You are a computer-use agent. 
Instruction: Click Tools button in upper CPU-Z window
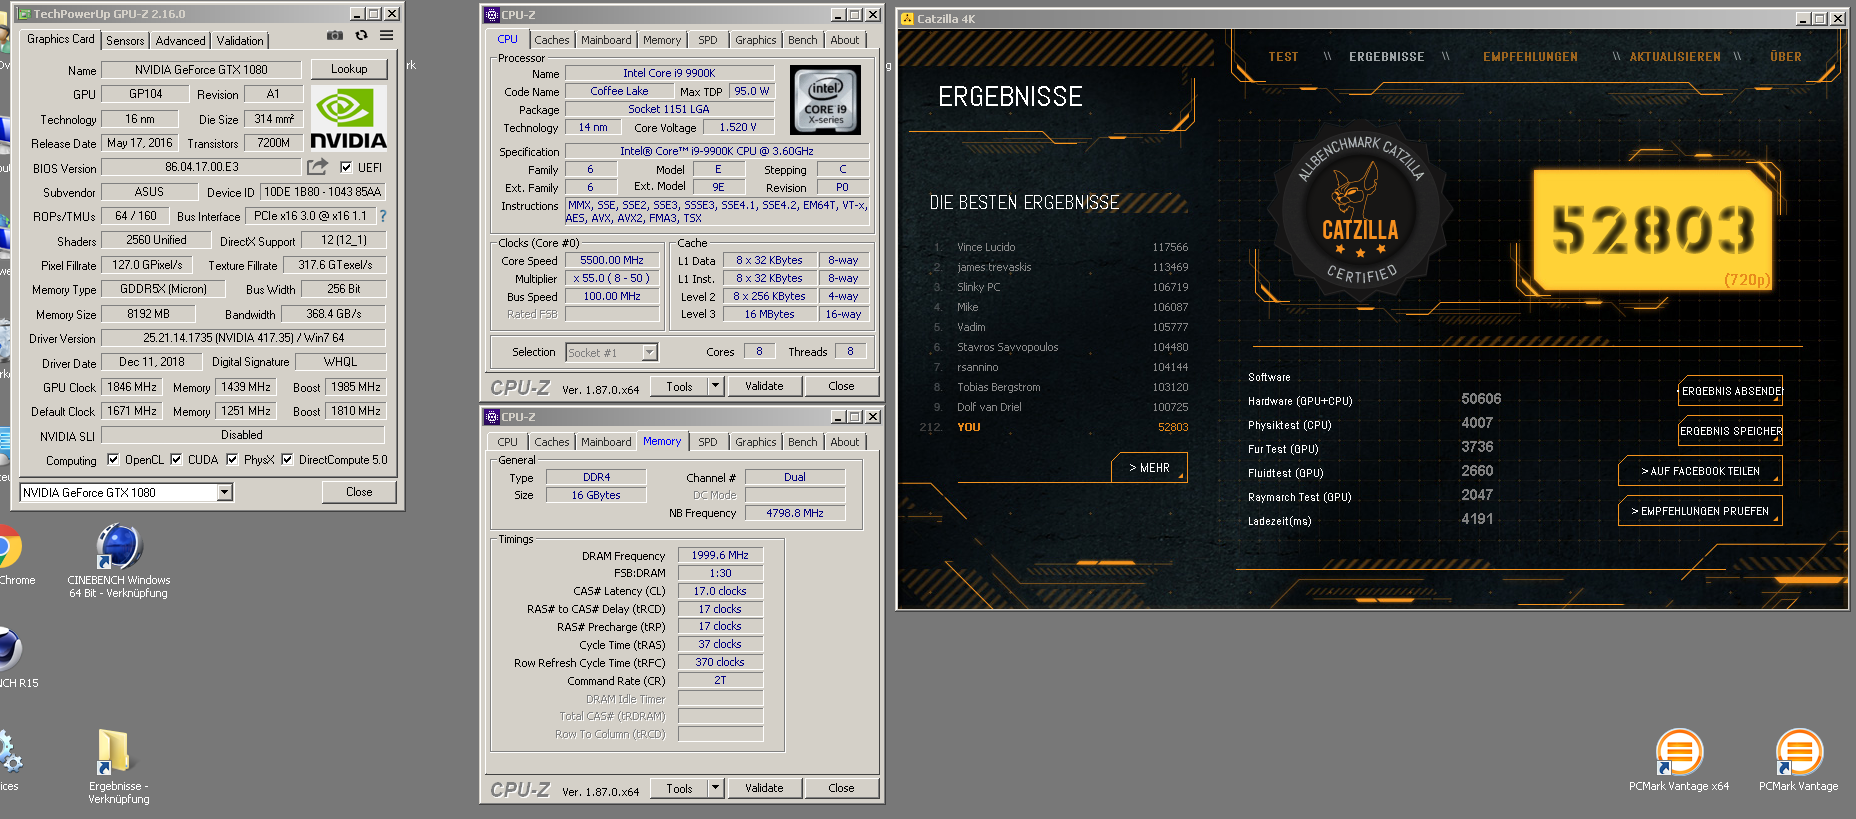tap(679, 386)
